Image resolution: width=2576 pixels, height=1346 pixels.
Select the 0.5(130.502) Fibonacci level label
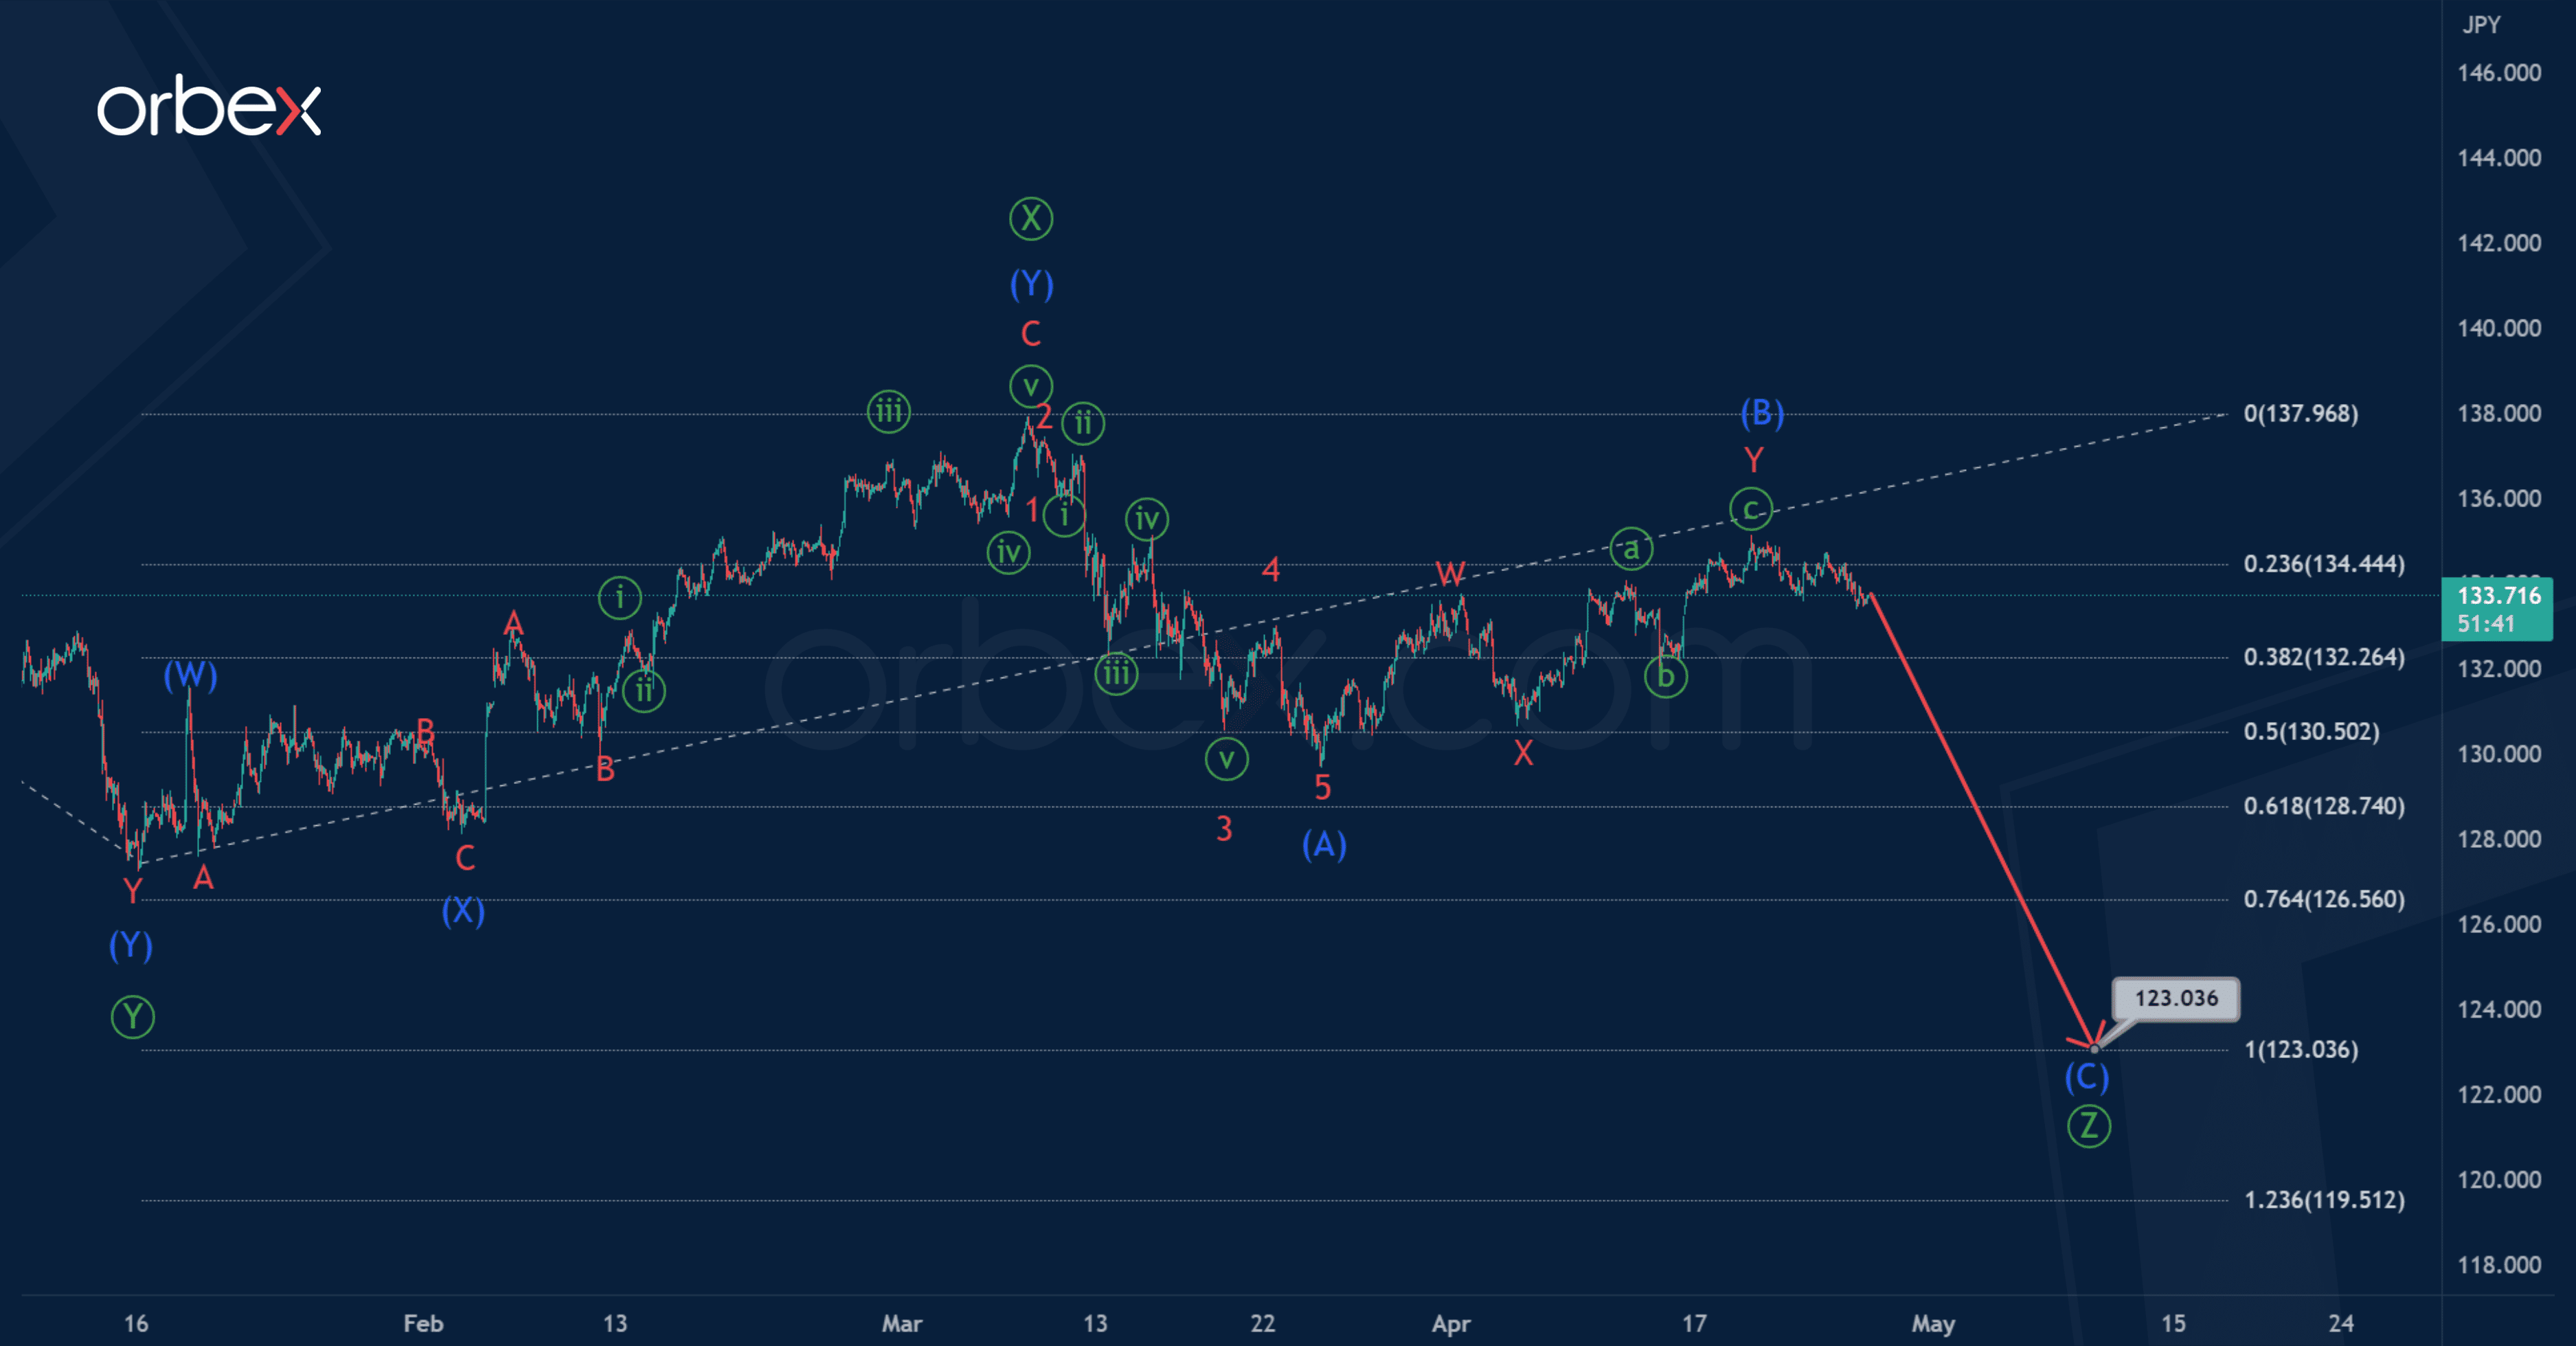(2311, 731)
